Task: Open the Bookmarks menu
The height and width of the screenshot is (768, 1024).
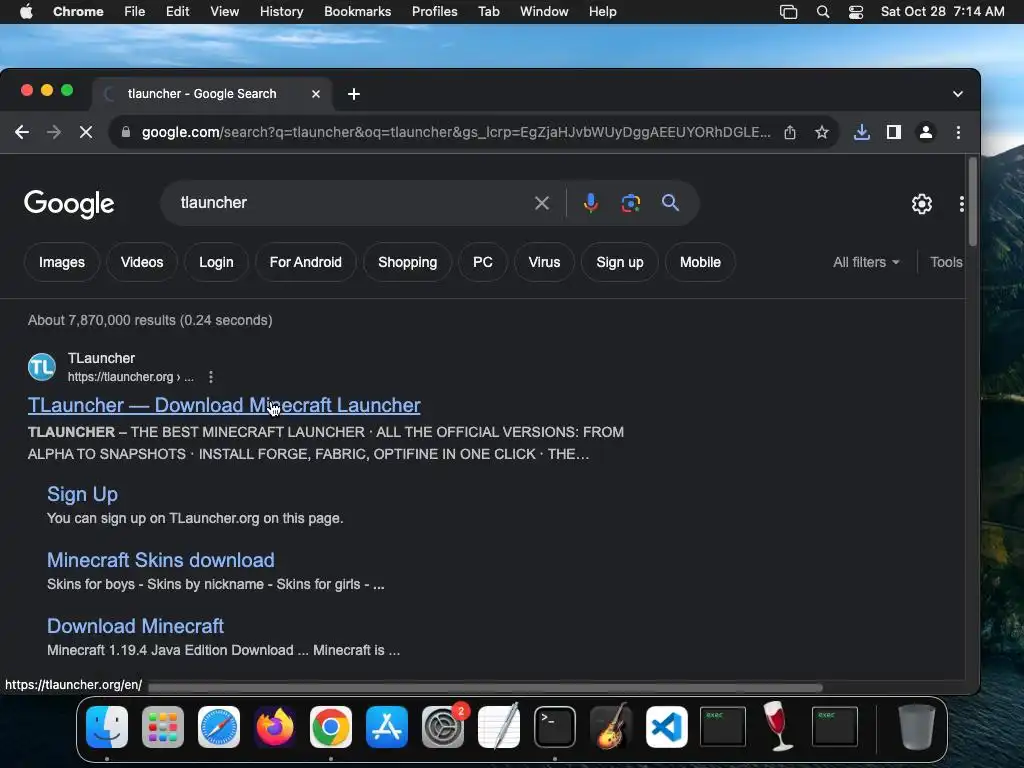Action: tap(357, 12)
